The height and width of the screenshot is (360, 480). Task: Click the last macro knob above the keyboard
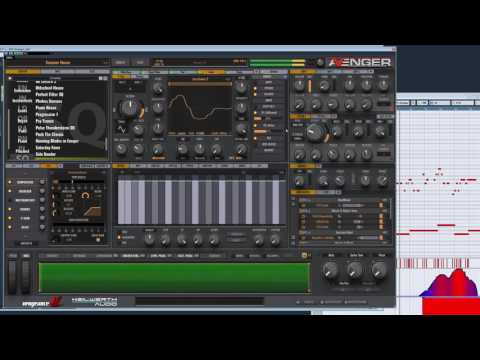[379, 270]
